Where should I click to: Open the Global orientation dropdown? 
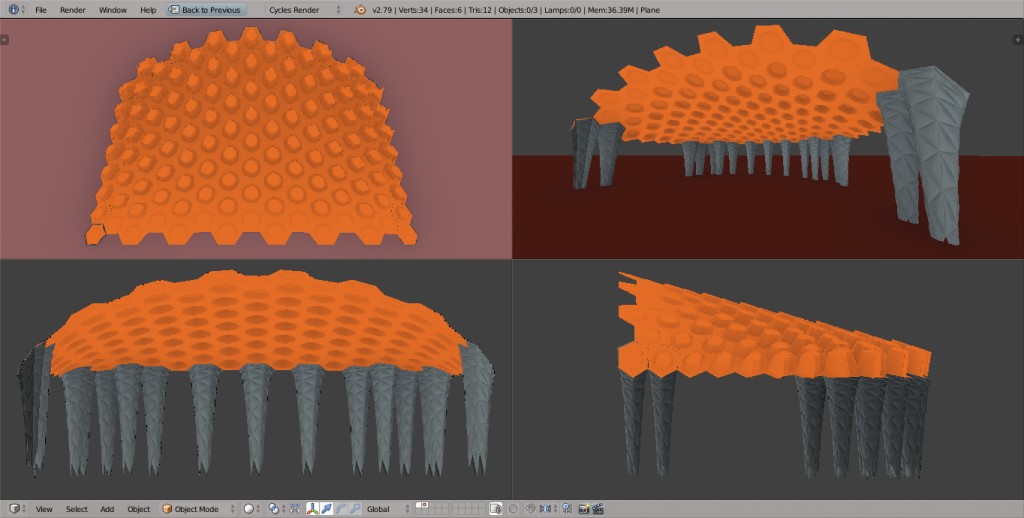386,509
